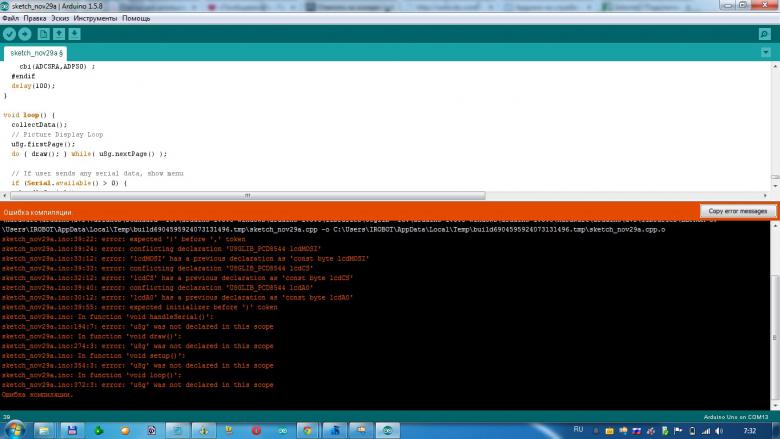The image size is (780, 439).
Task: Open the Файл menu
Action: click(x=10, y=18)
